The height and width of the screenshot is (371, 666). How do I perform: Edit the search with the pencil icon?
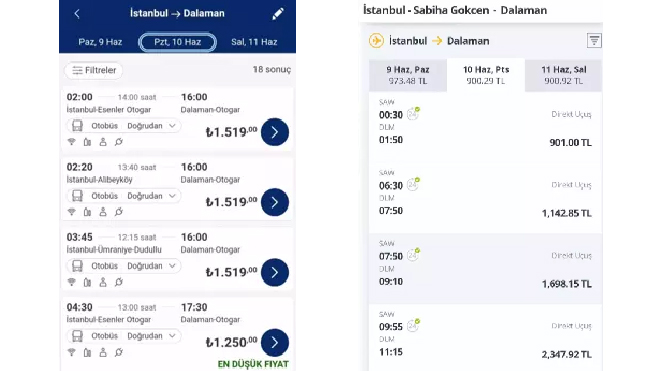(278, 14)
